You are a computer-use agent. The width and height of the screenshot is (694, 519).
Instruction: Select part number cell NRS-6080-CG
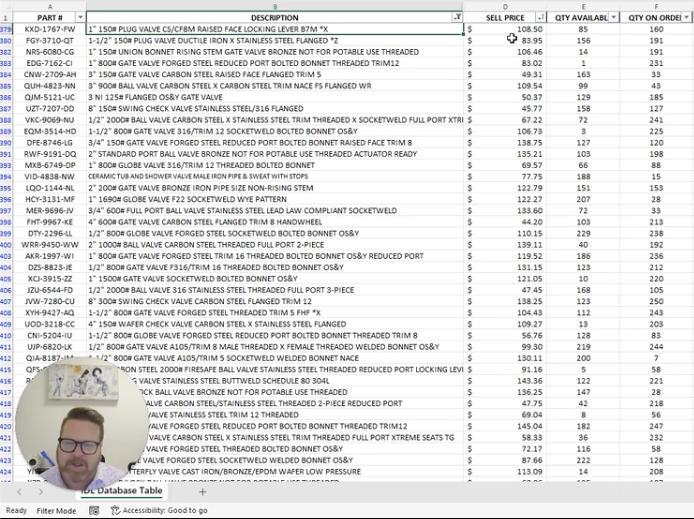[x=50, y=52]
